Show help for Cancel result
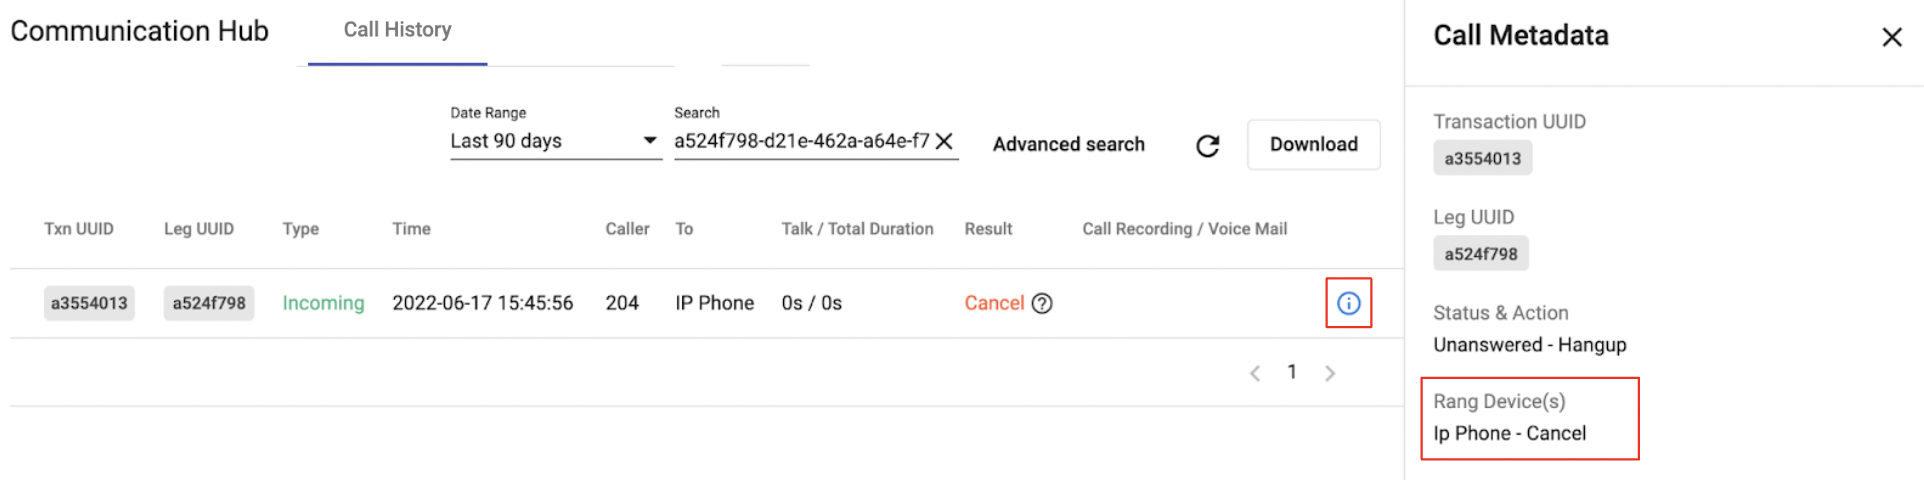Image resolution: width=1924 pixels, height=480 pixels. pyautogui.click(x=1042, y=303)
